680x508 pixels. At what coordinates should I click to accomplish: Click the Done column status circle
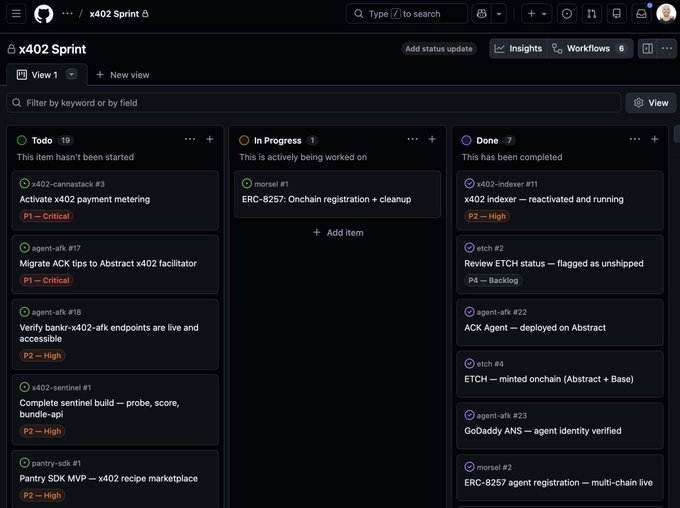pos(467,140)
